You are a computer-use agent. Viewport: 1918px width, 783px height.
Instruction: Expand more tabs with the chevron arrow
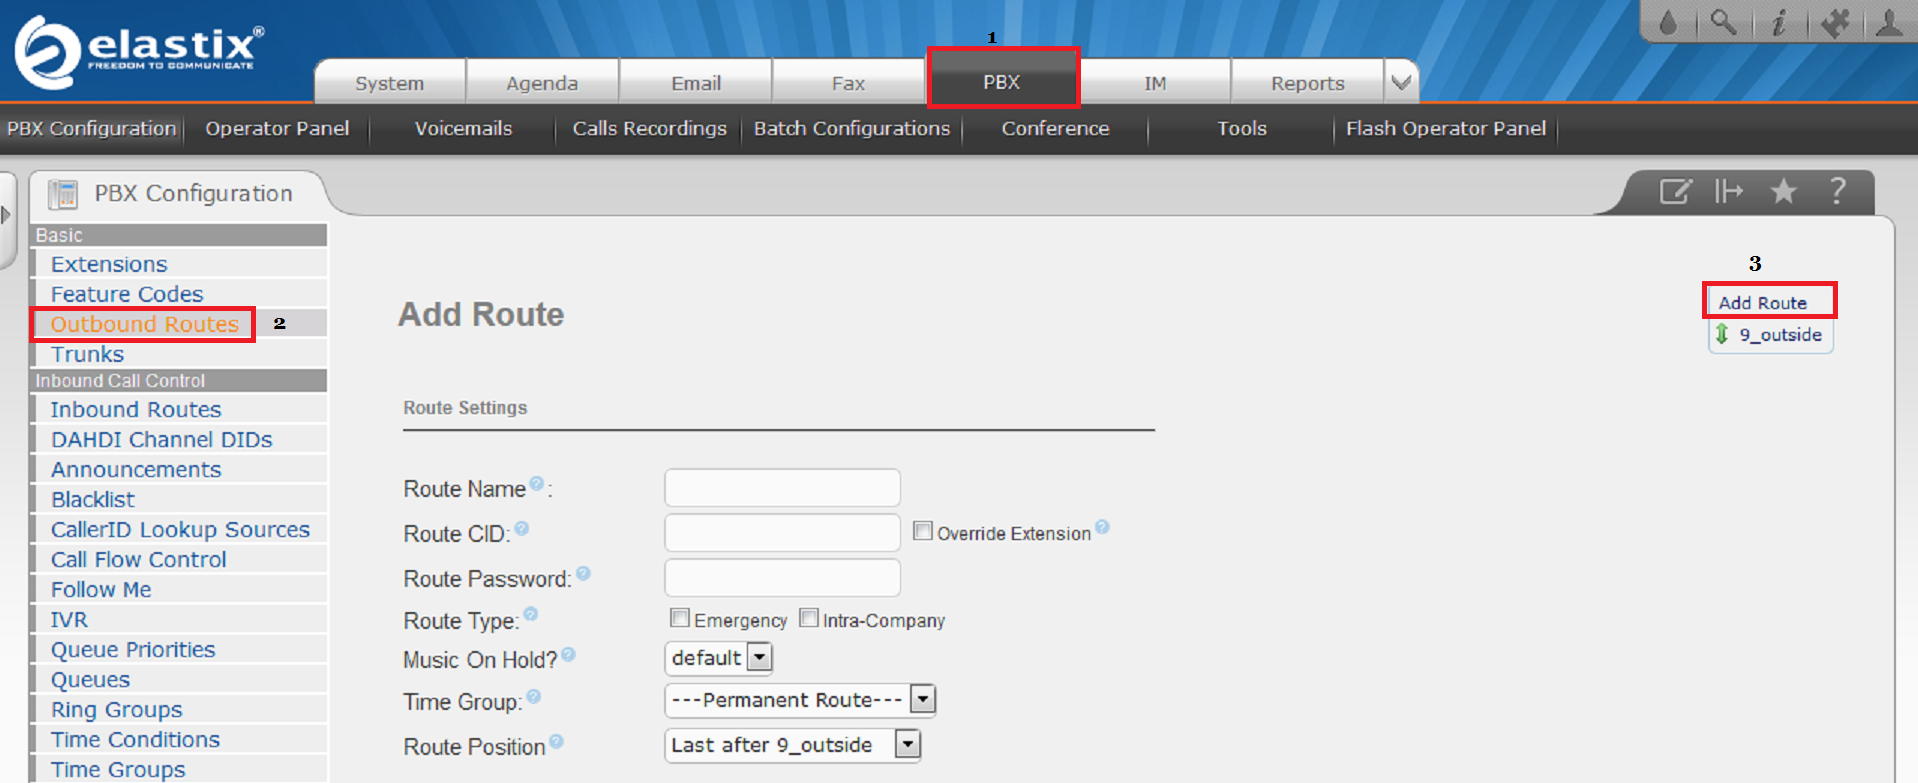click(1401, 82)
